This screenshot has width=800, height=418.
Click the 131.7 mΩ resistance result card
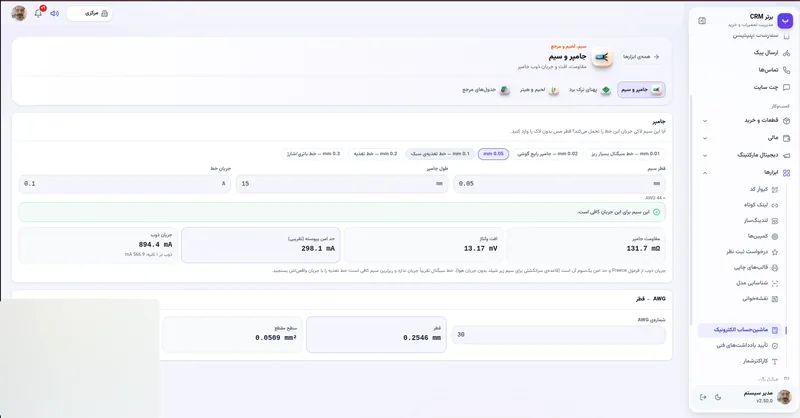coord(586,245)
